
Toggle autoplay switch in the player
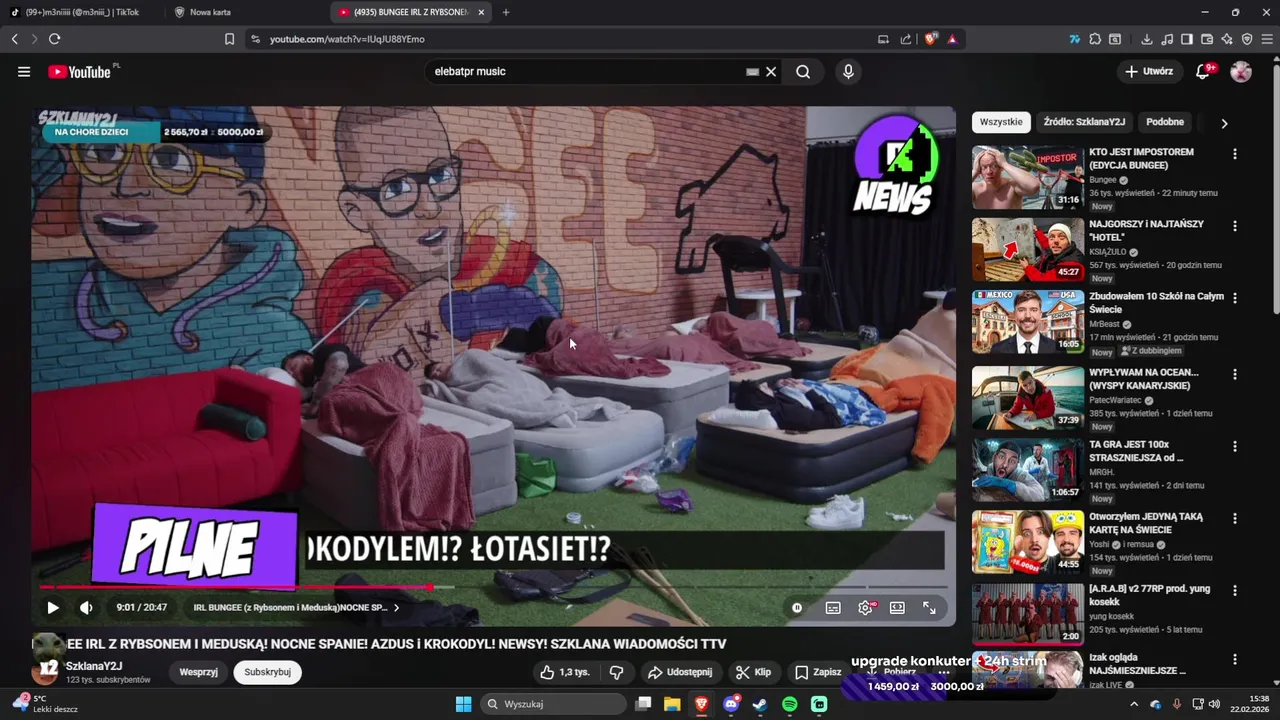tap(797, 607)
